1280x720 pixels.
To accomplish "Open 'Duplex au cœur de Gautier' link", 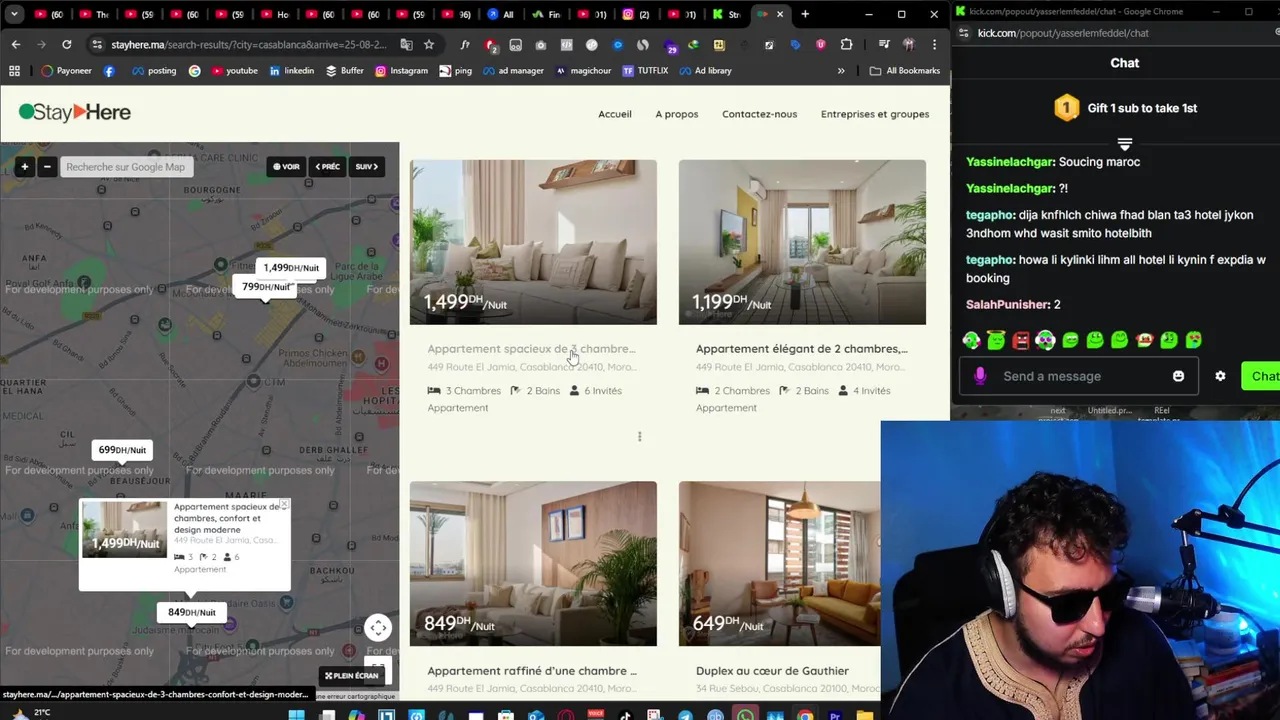I will pyautogui.click(x=772, y=671).
